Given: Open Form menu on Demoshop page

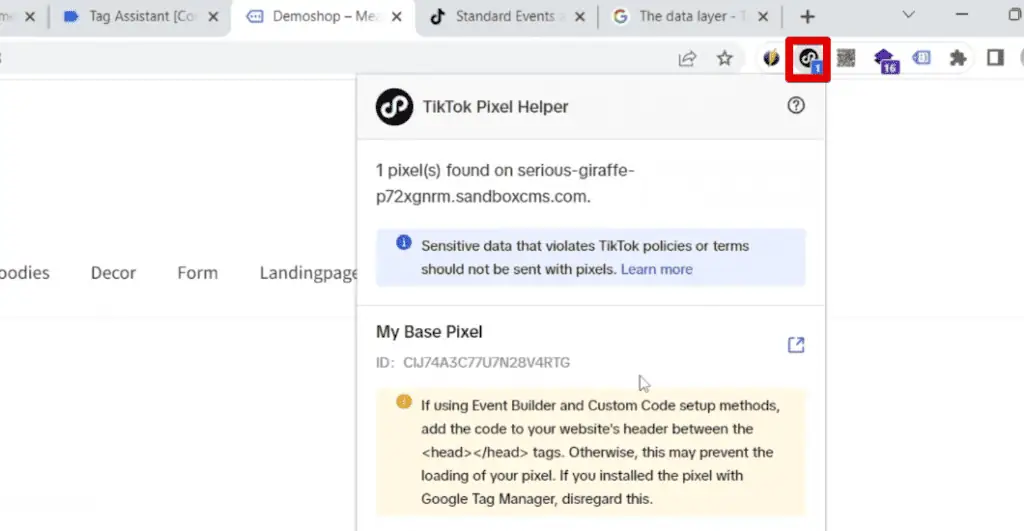Looking at the screenshot, I should click(x=197, y=273).
